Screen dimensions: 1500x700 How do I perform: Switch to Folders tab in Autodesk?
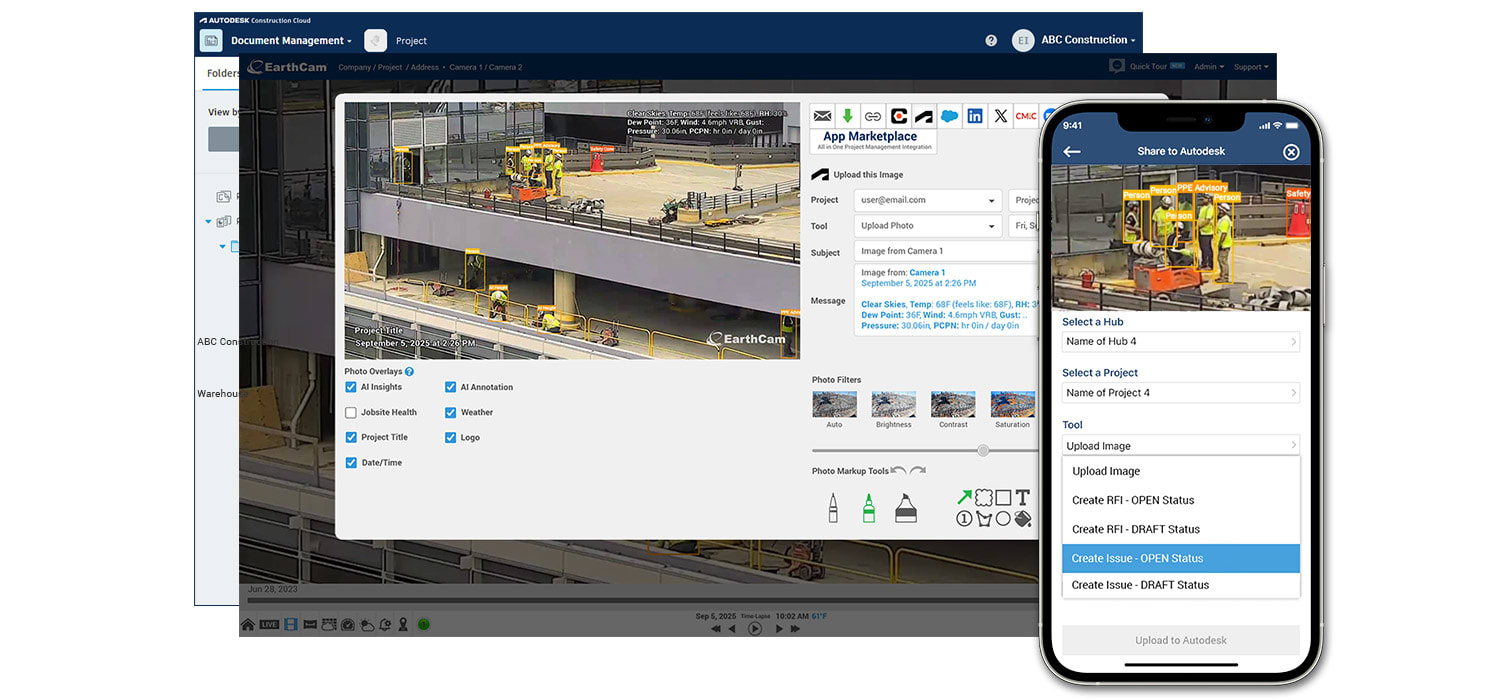tap(222, 73)
